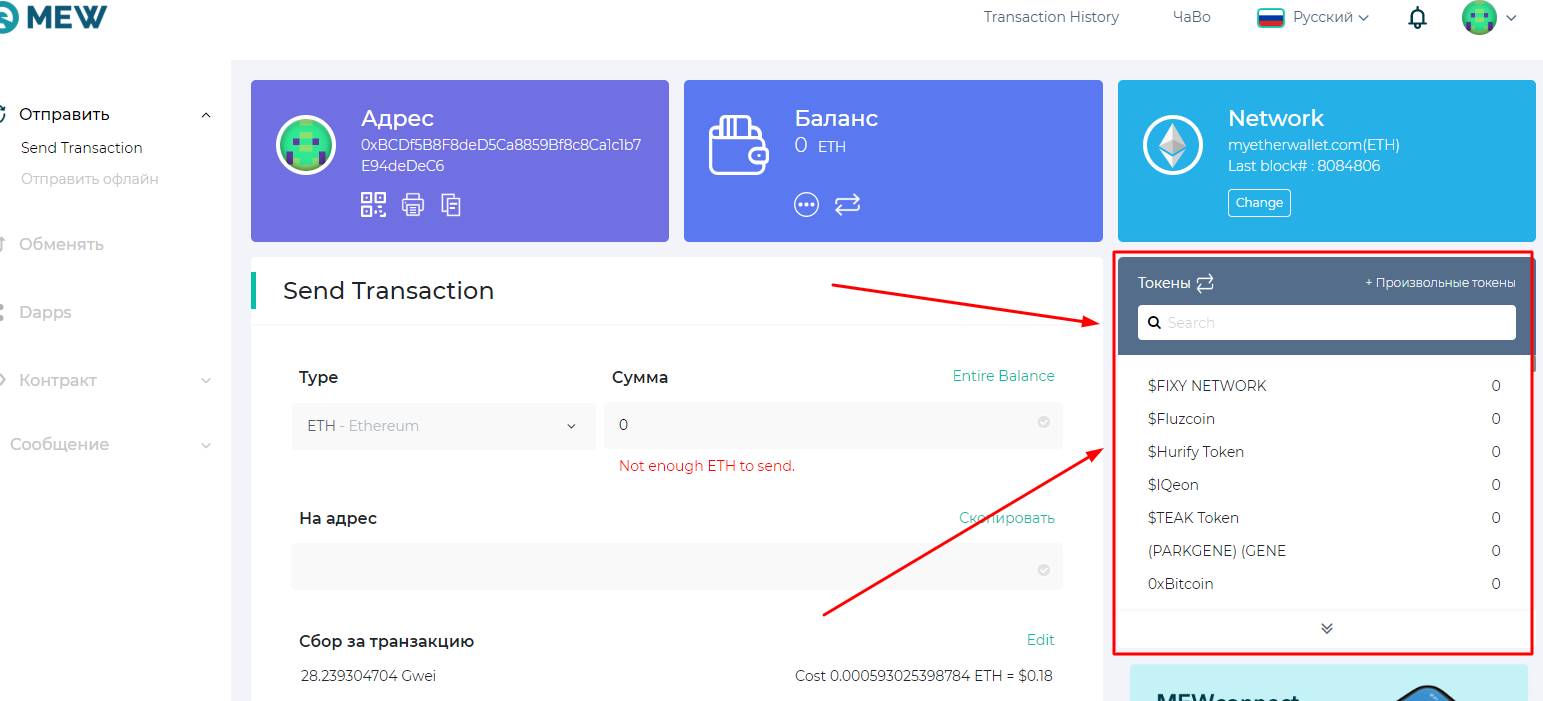Open the notifications bell
1543x701 pixels.
1417,18
